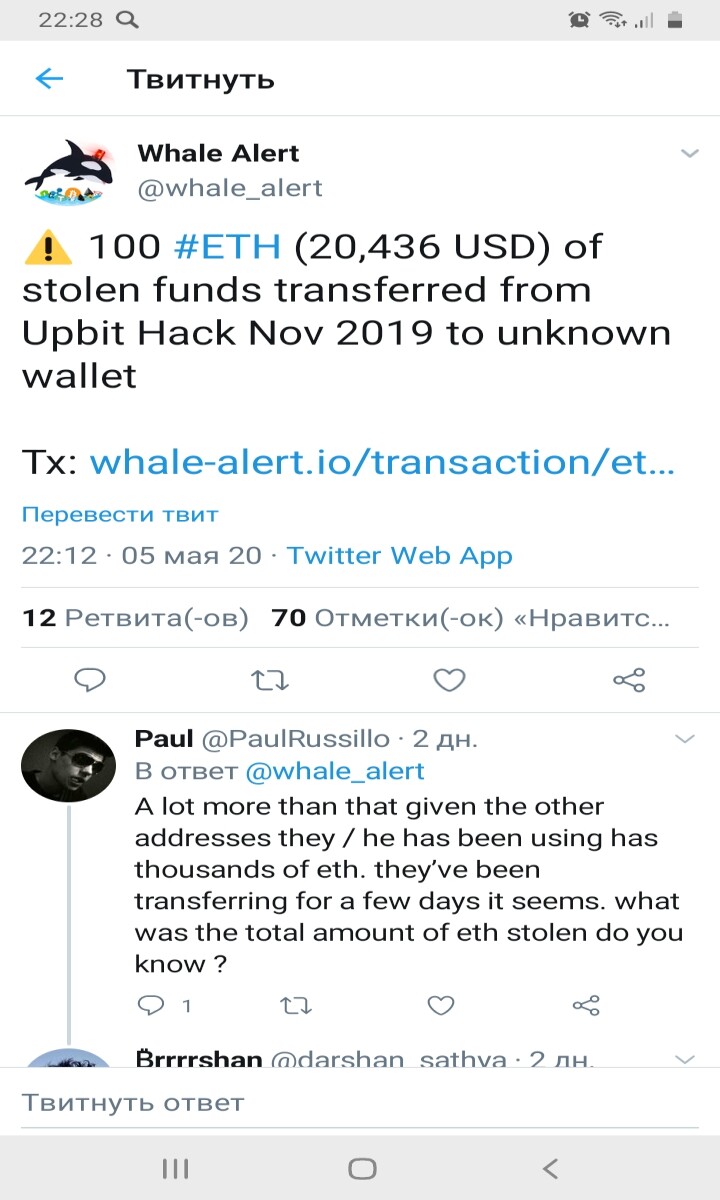The width and height of the screenshot is (720, 1200).
Task: Share Paul's comment
Action: point(586,1005)
